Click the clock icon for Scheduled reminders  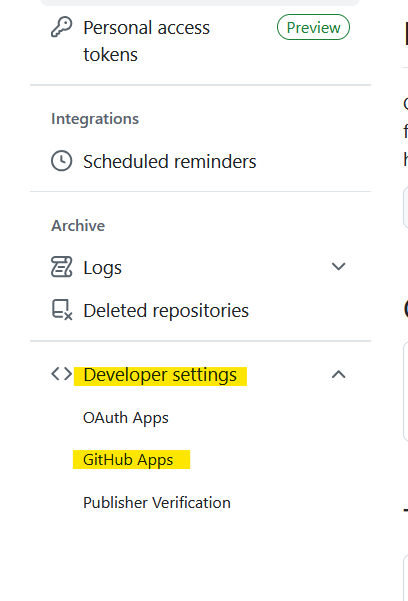61,161
